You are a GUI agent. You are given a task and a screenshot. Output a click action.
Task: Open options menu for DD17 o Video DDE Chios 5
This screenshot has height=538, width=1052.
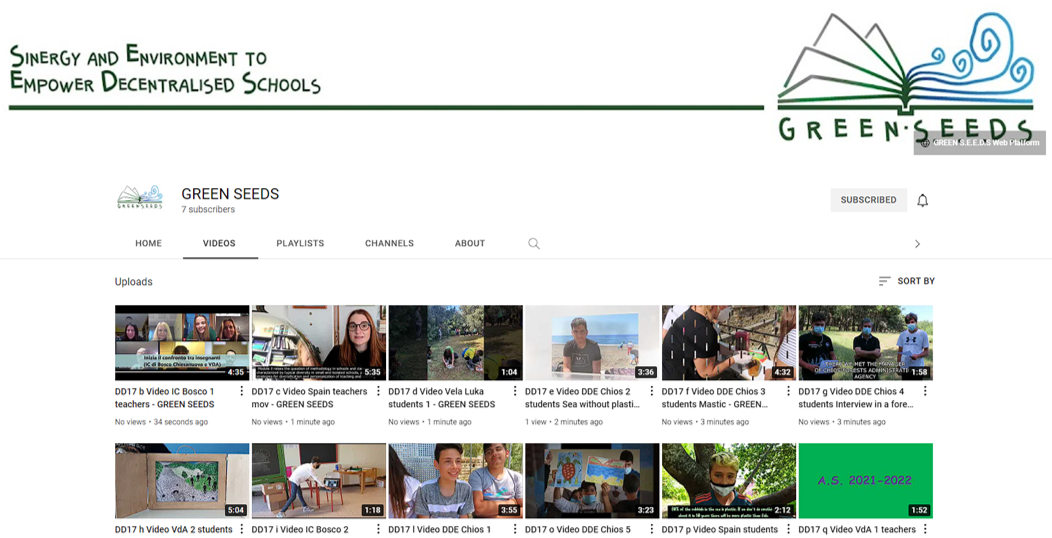(651, 529)
